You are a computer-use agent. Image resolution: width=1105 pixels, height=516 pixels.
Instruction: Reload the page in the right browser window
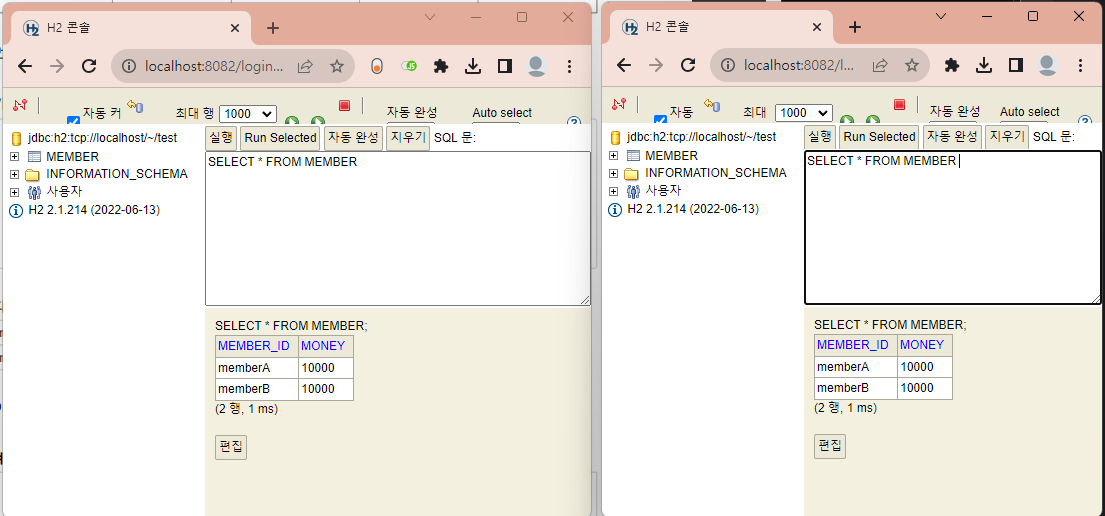[x=688, y=66]
